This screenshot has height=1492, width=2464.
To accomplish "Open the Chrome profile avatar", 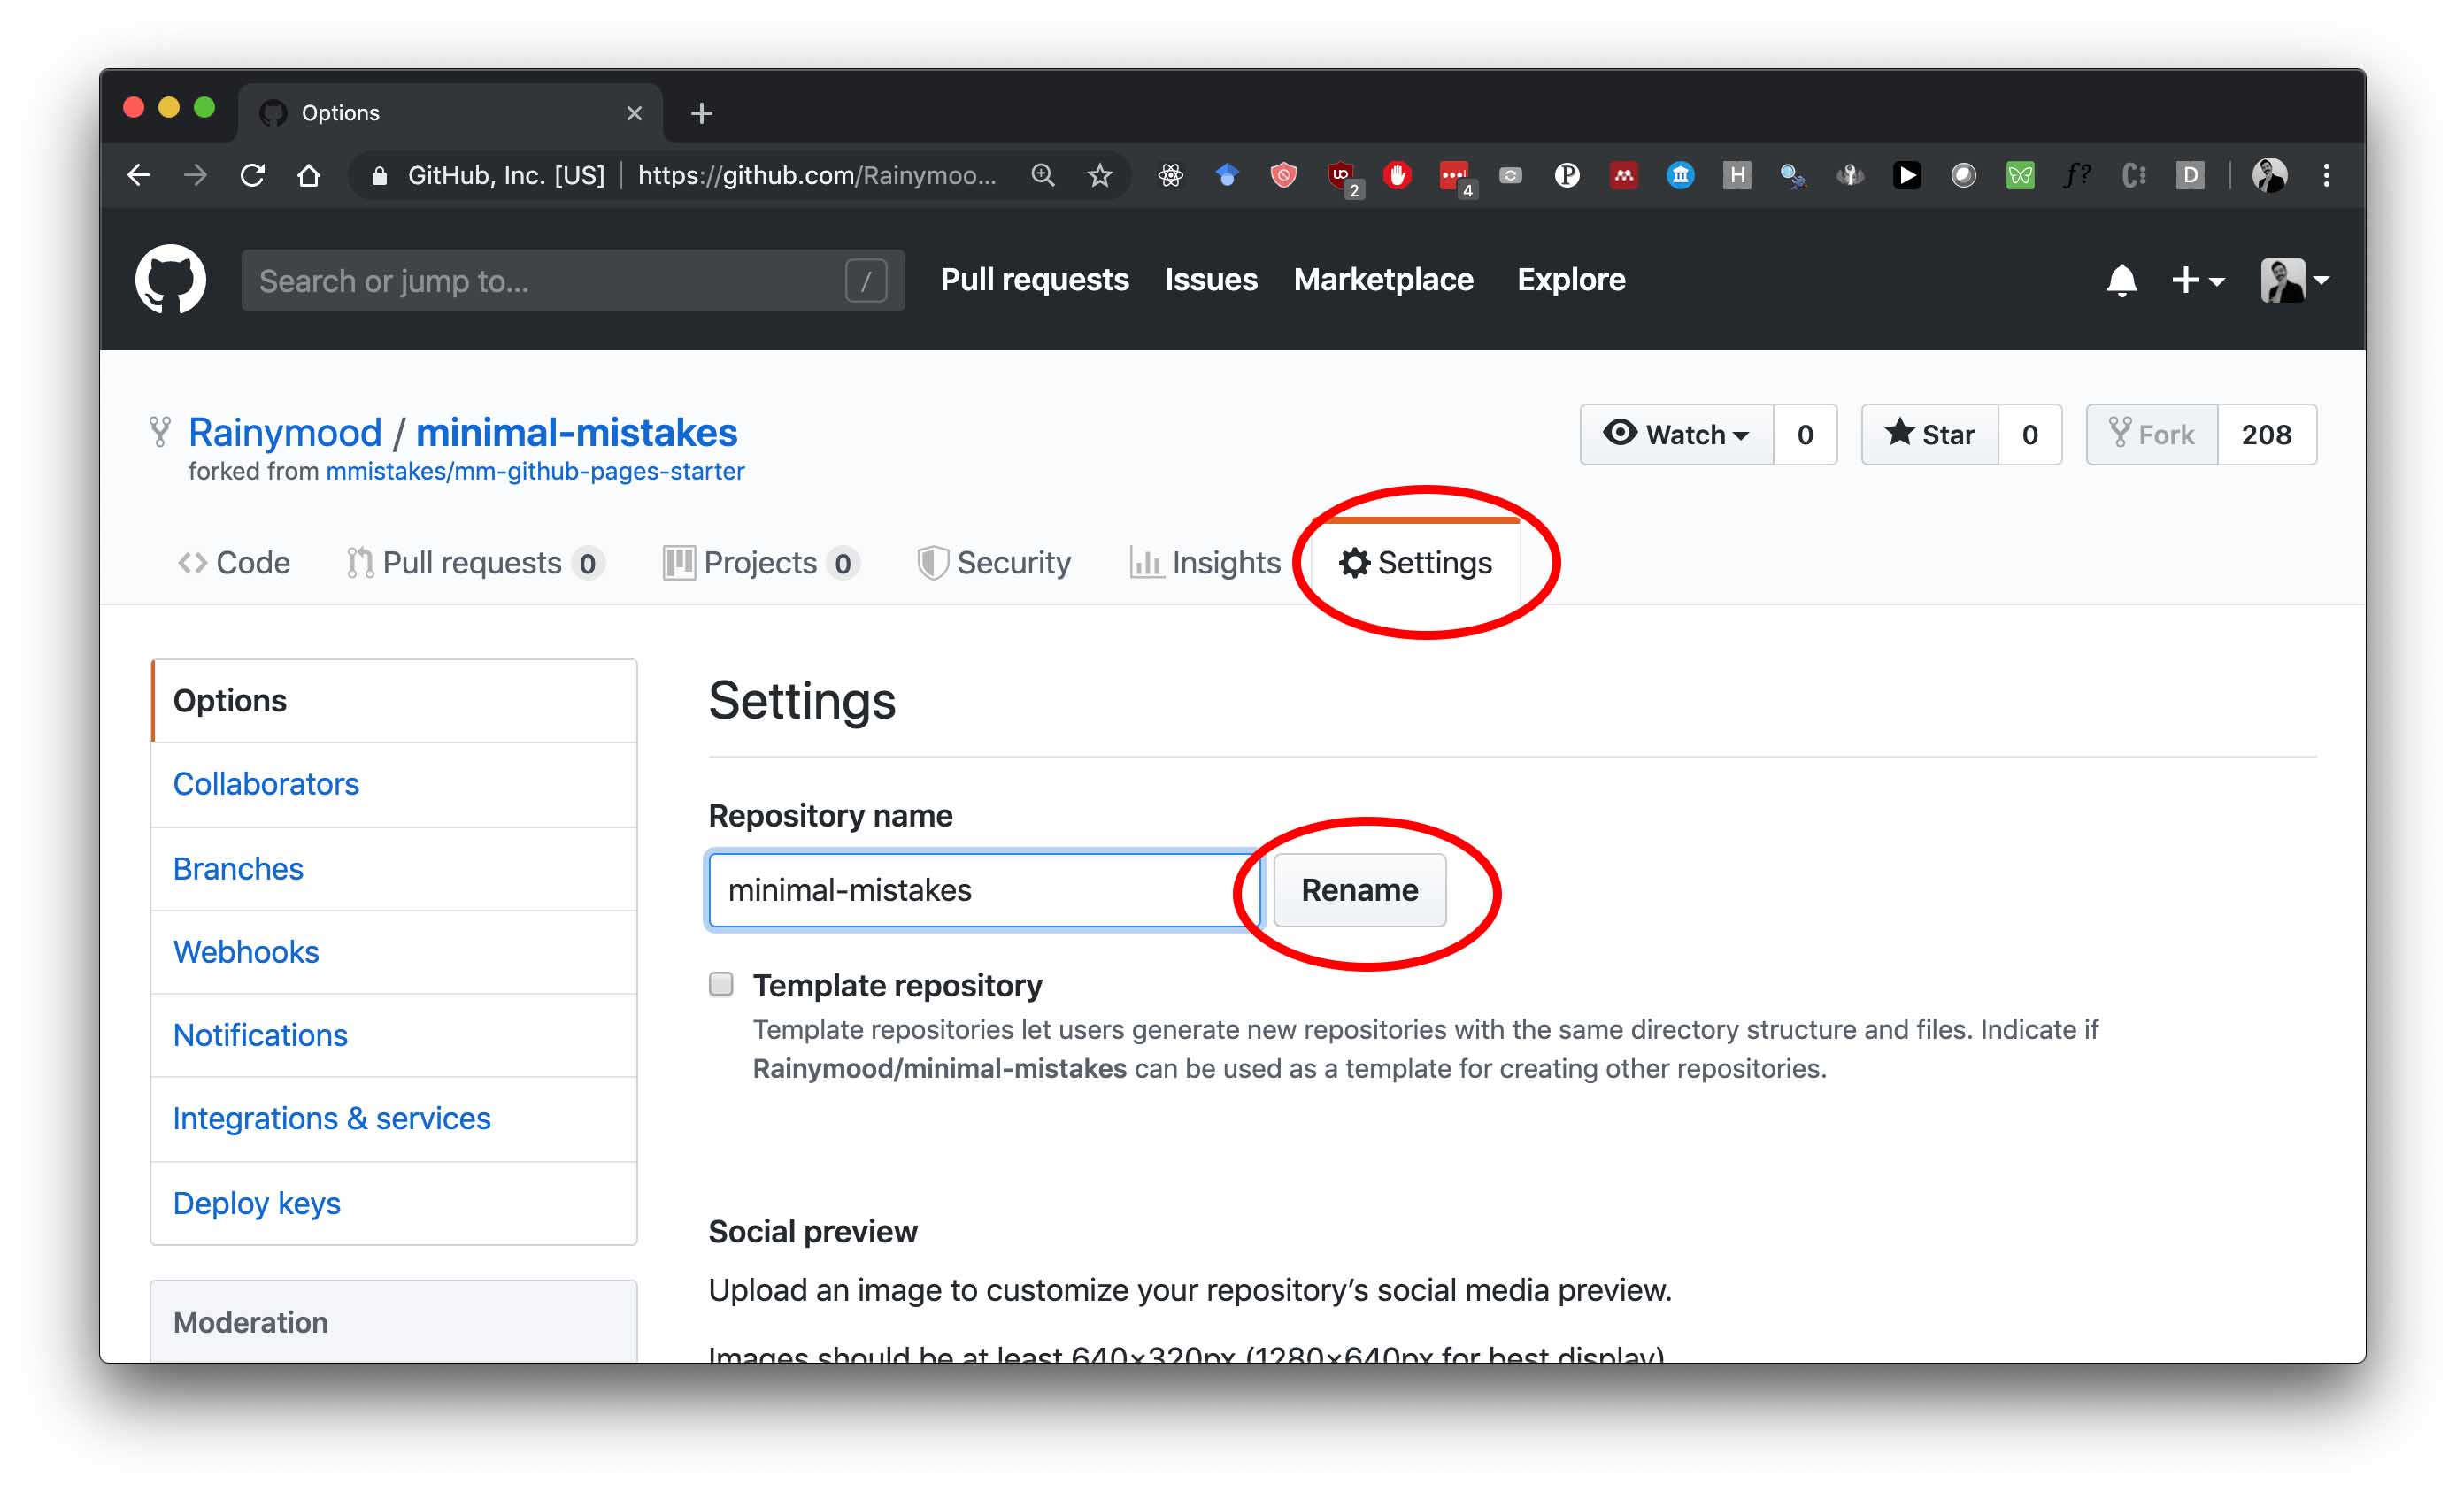I will click(2269, 176).
